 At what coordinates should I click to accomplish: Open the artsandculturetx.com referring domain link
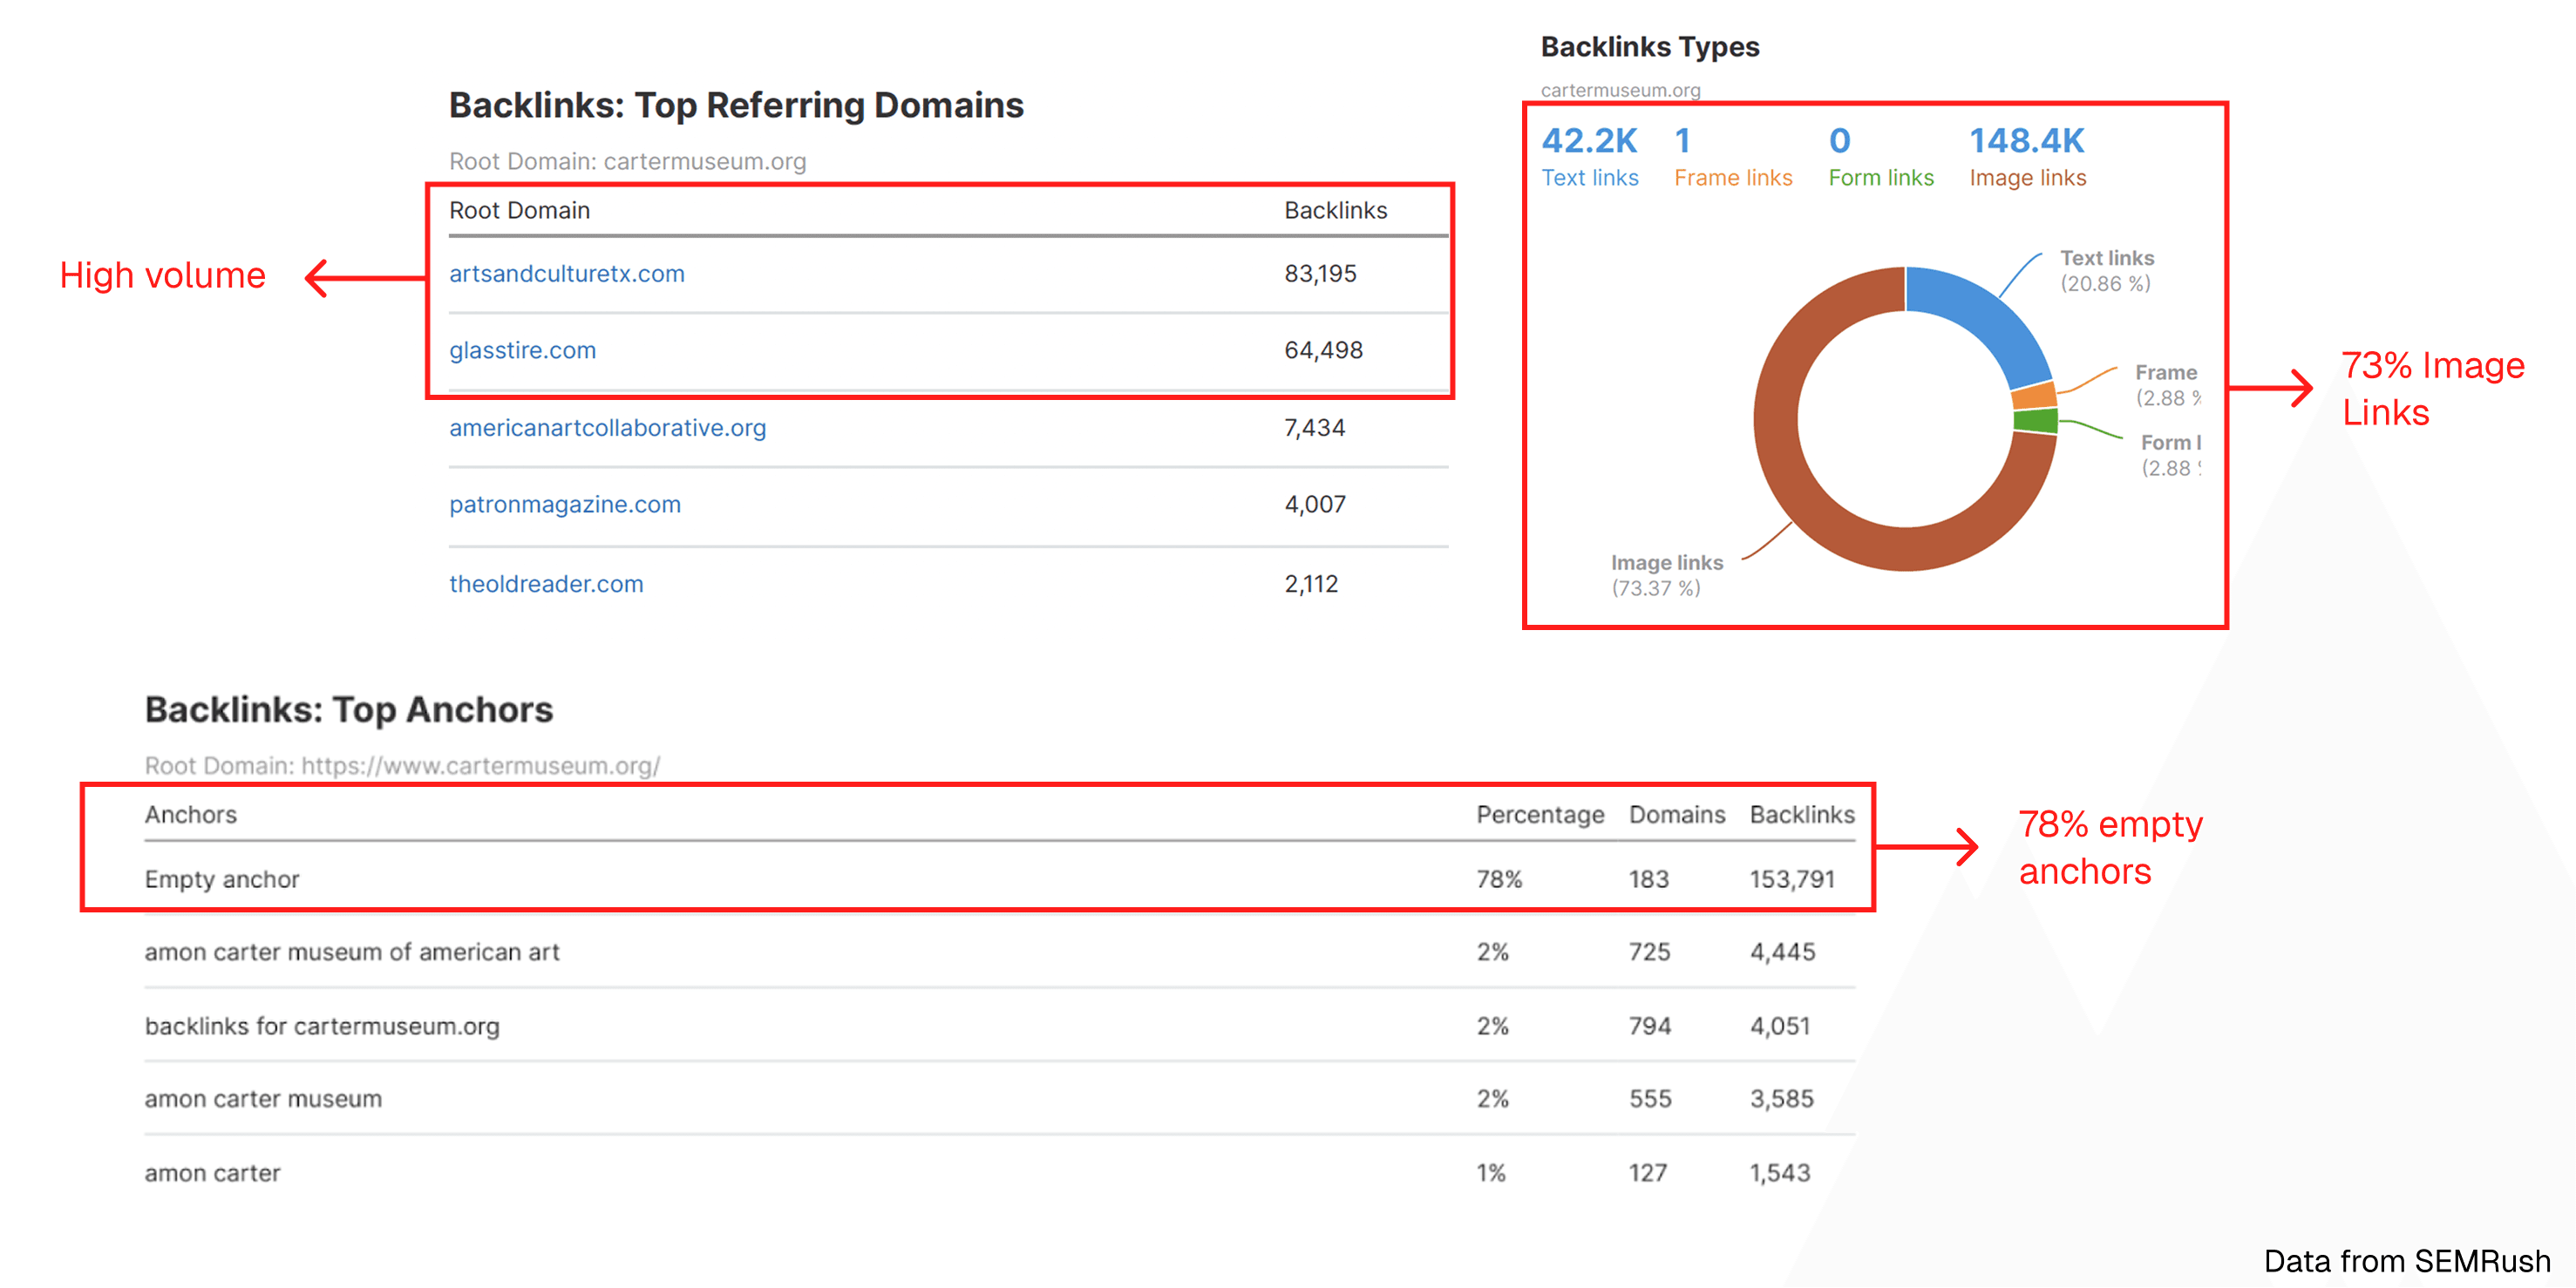(x=566, y=274)
